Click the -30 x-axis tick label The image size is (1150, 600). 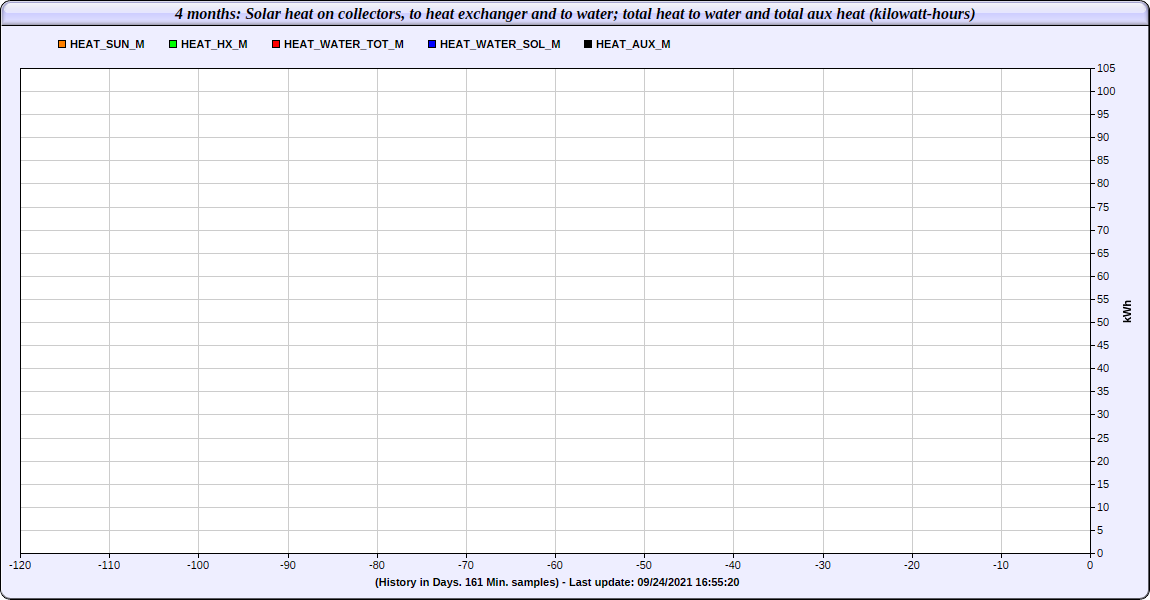823,565
